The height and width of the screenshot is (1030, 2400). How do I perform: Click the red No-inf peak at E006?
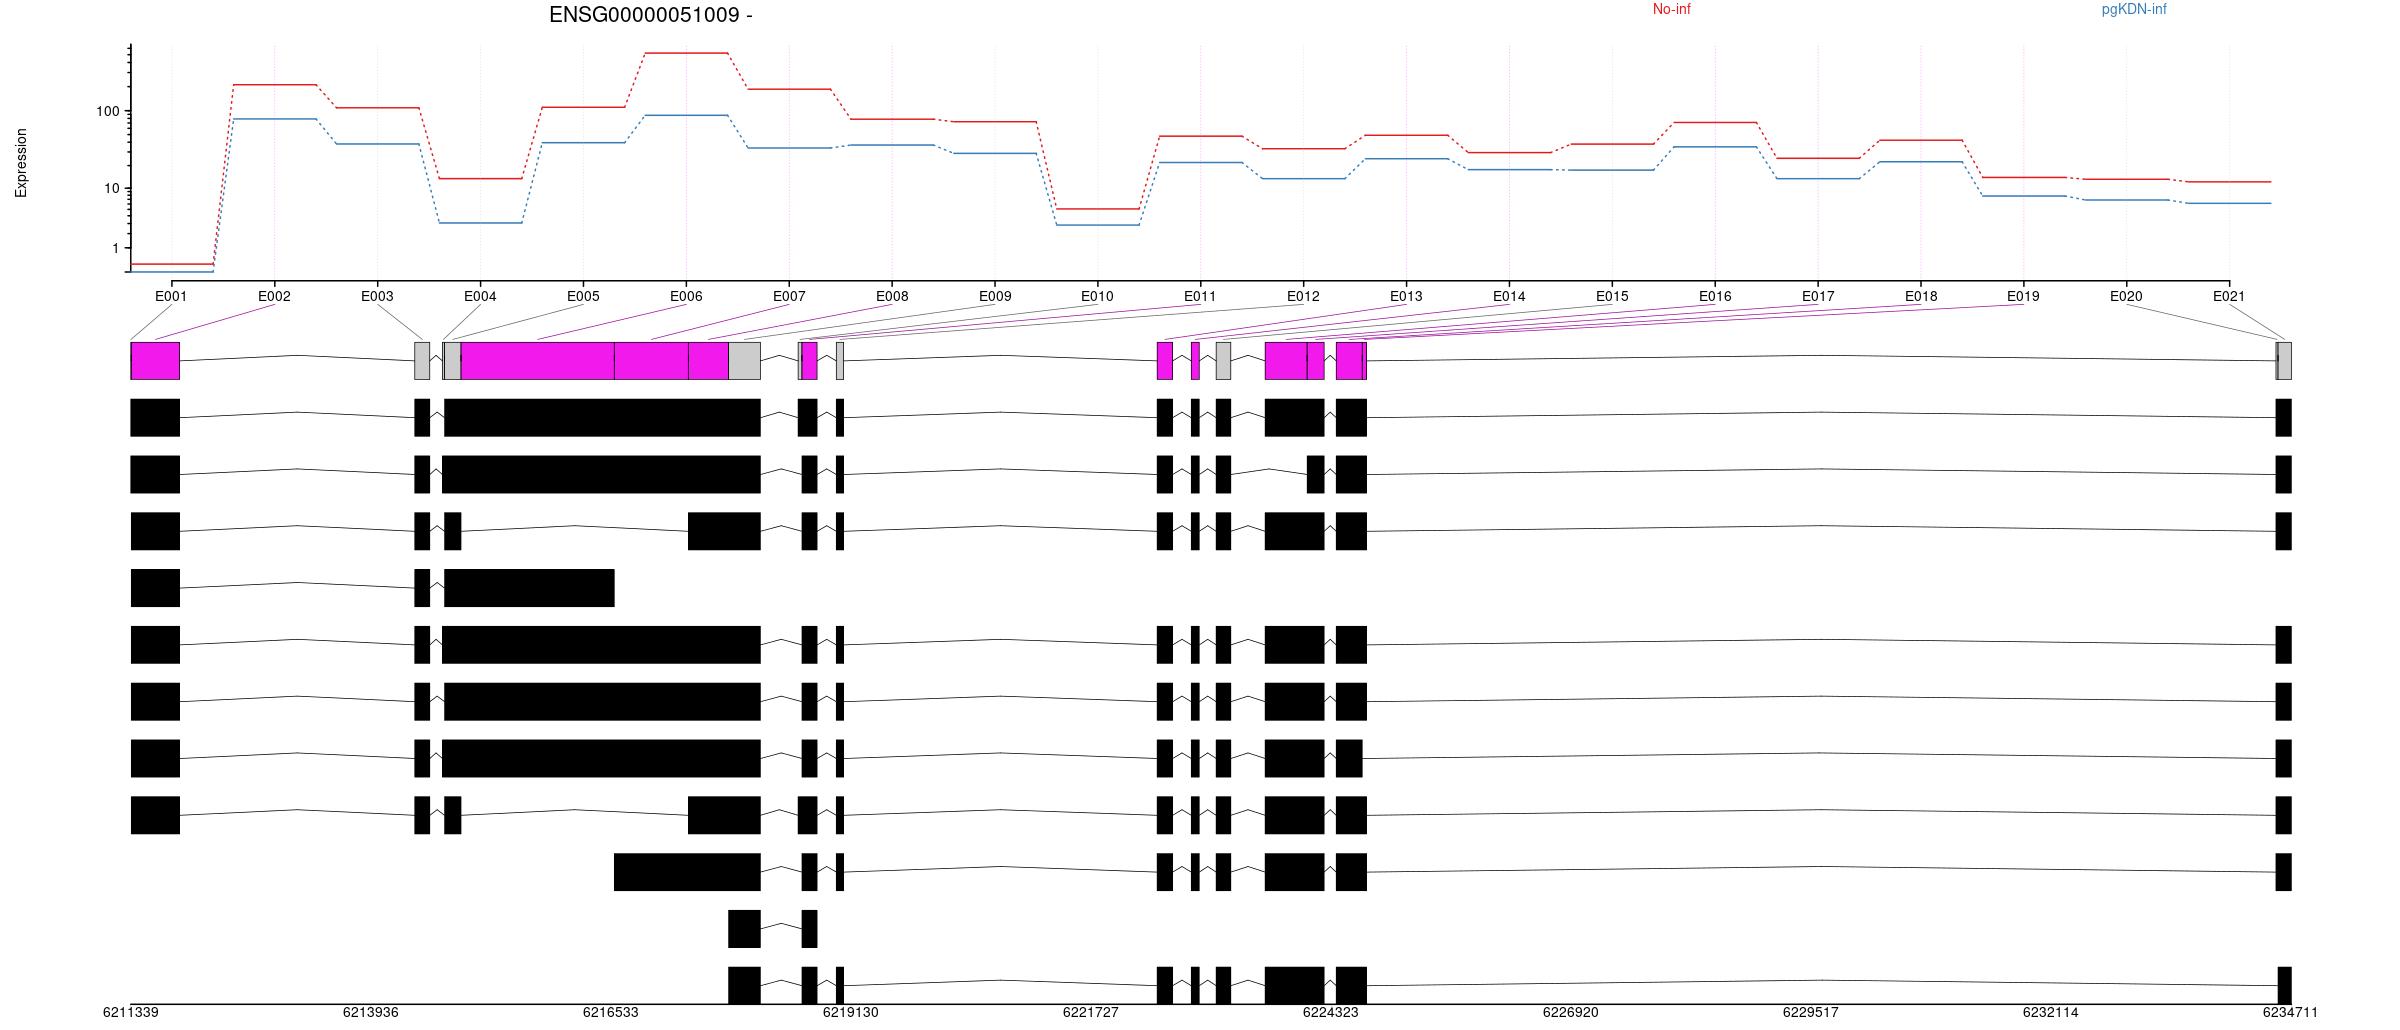[686, 53]
